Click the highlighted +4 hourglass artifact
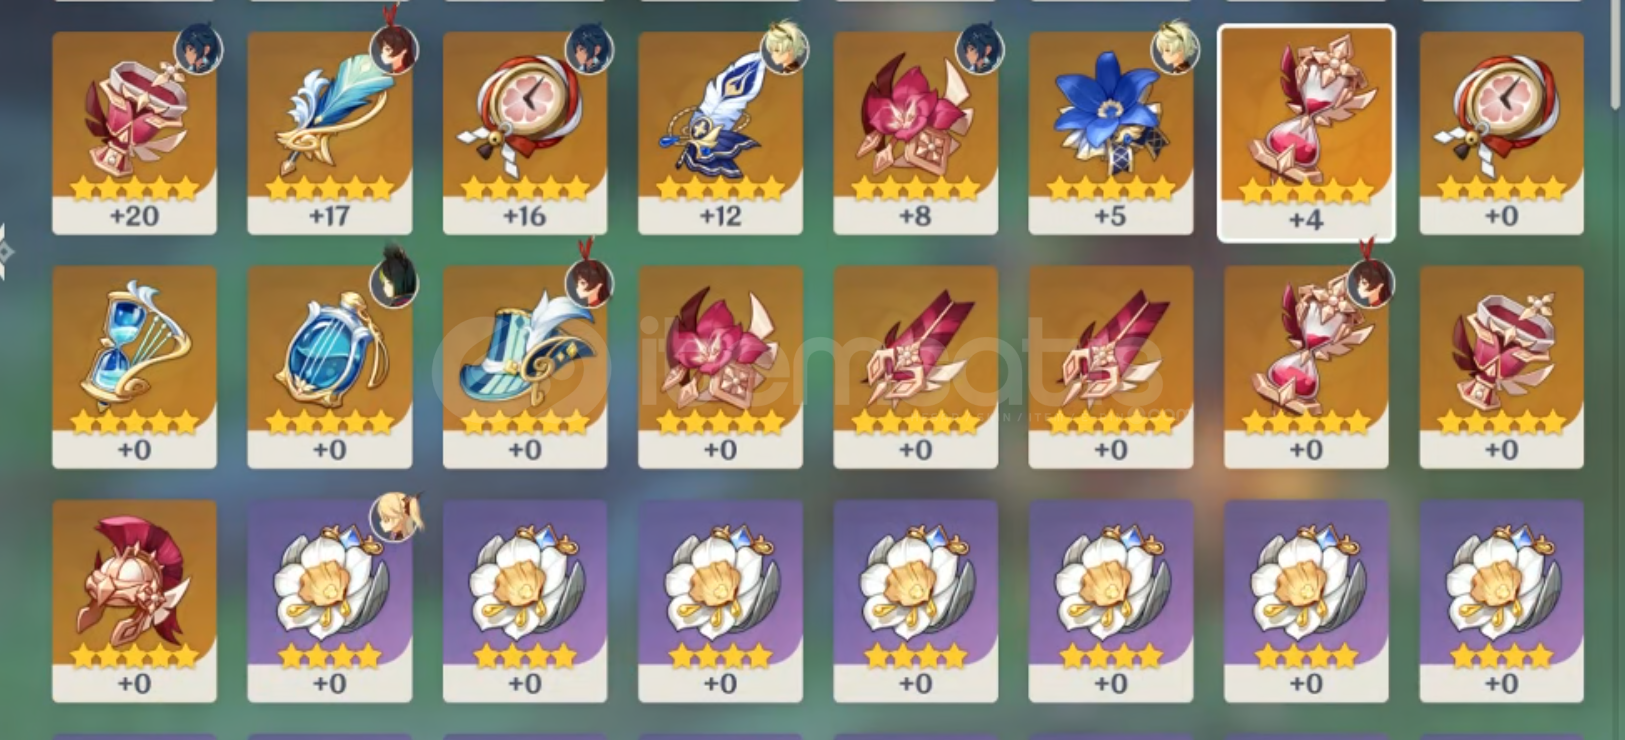Screen dimensions: 1625x740 (x=1306, y=133)
